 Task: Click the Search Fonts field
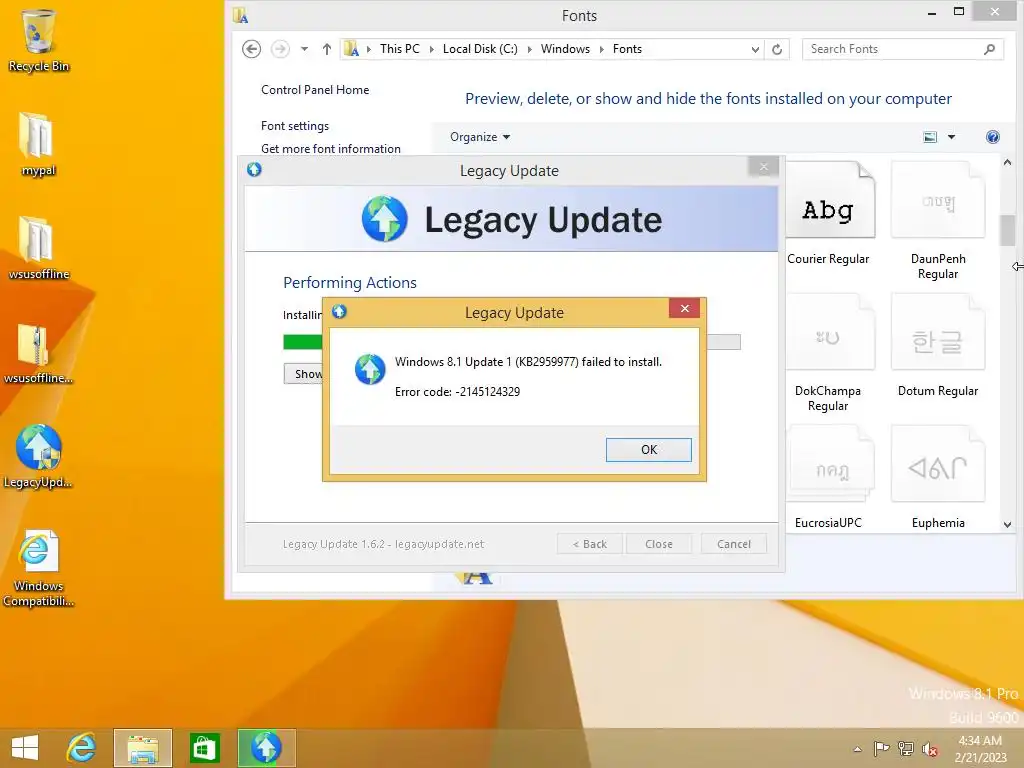[x=903, y=49]
